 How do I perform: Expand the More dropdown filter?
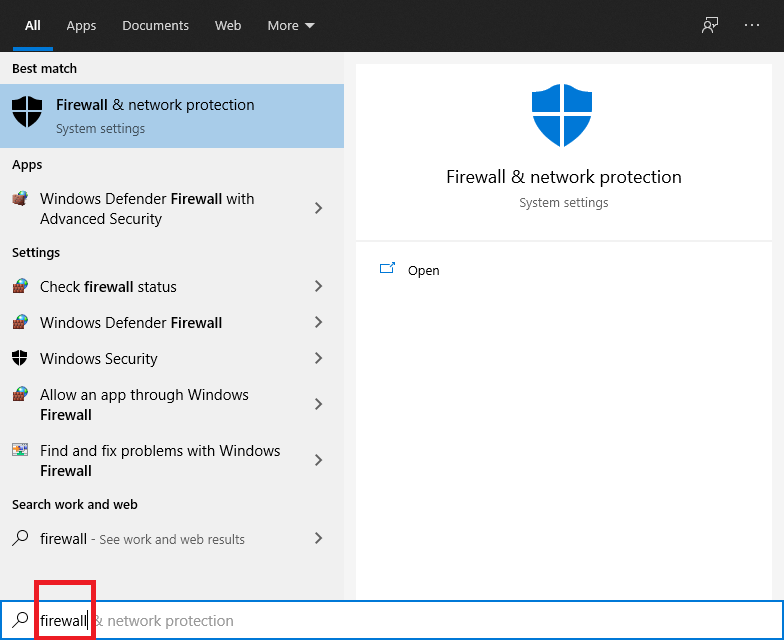[290, 25]
